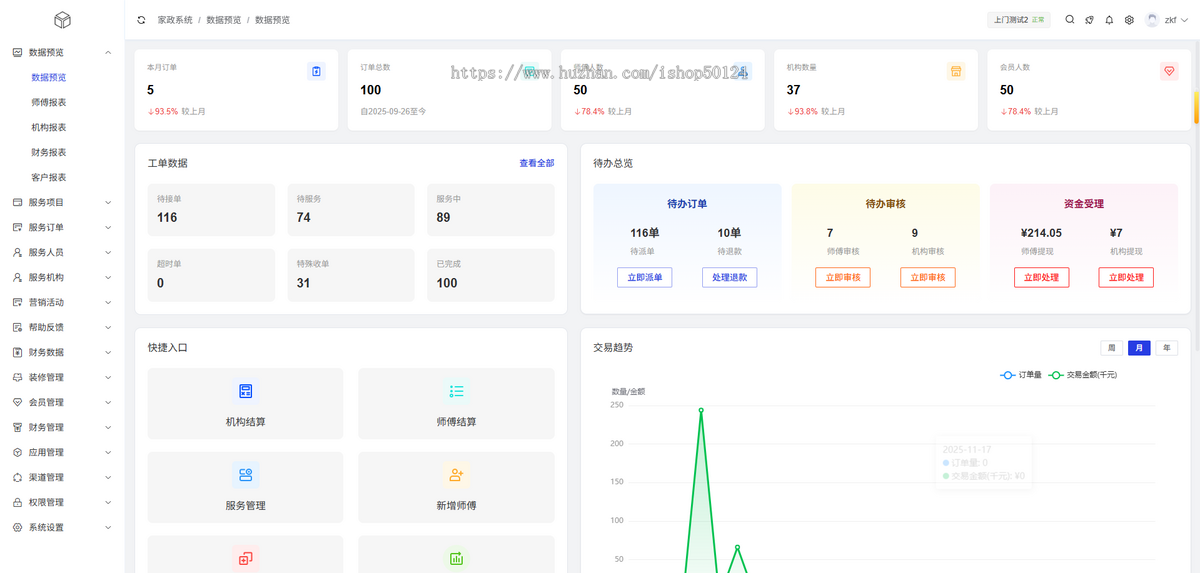Toggle the 订单量 legend marker
The image size is (1200, 573).
pos(1008,375)
